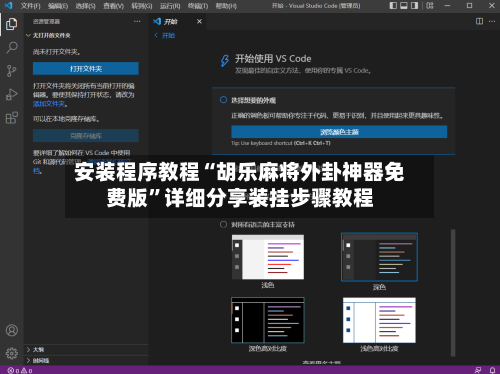This screenshot has width=500, height=374.
Task: Toggle the primary side bar layout icon
Action: [x=393, y=6]
